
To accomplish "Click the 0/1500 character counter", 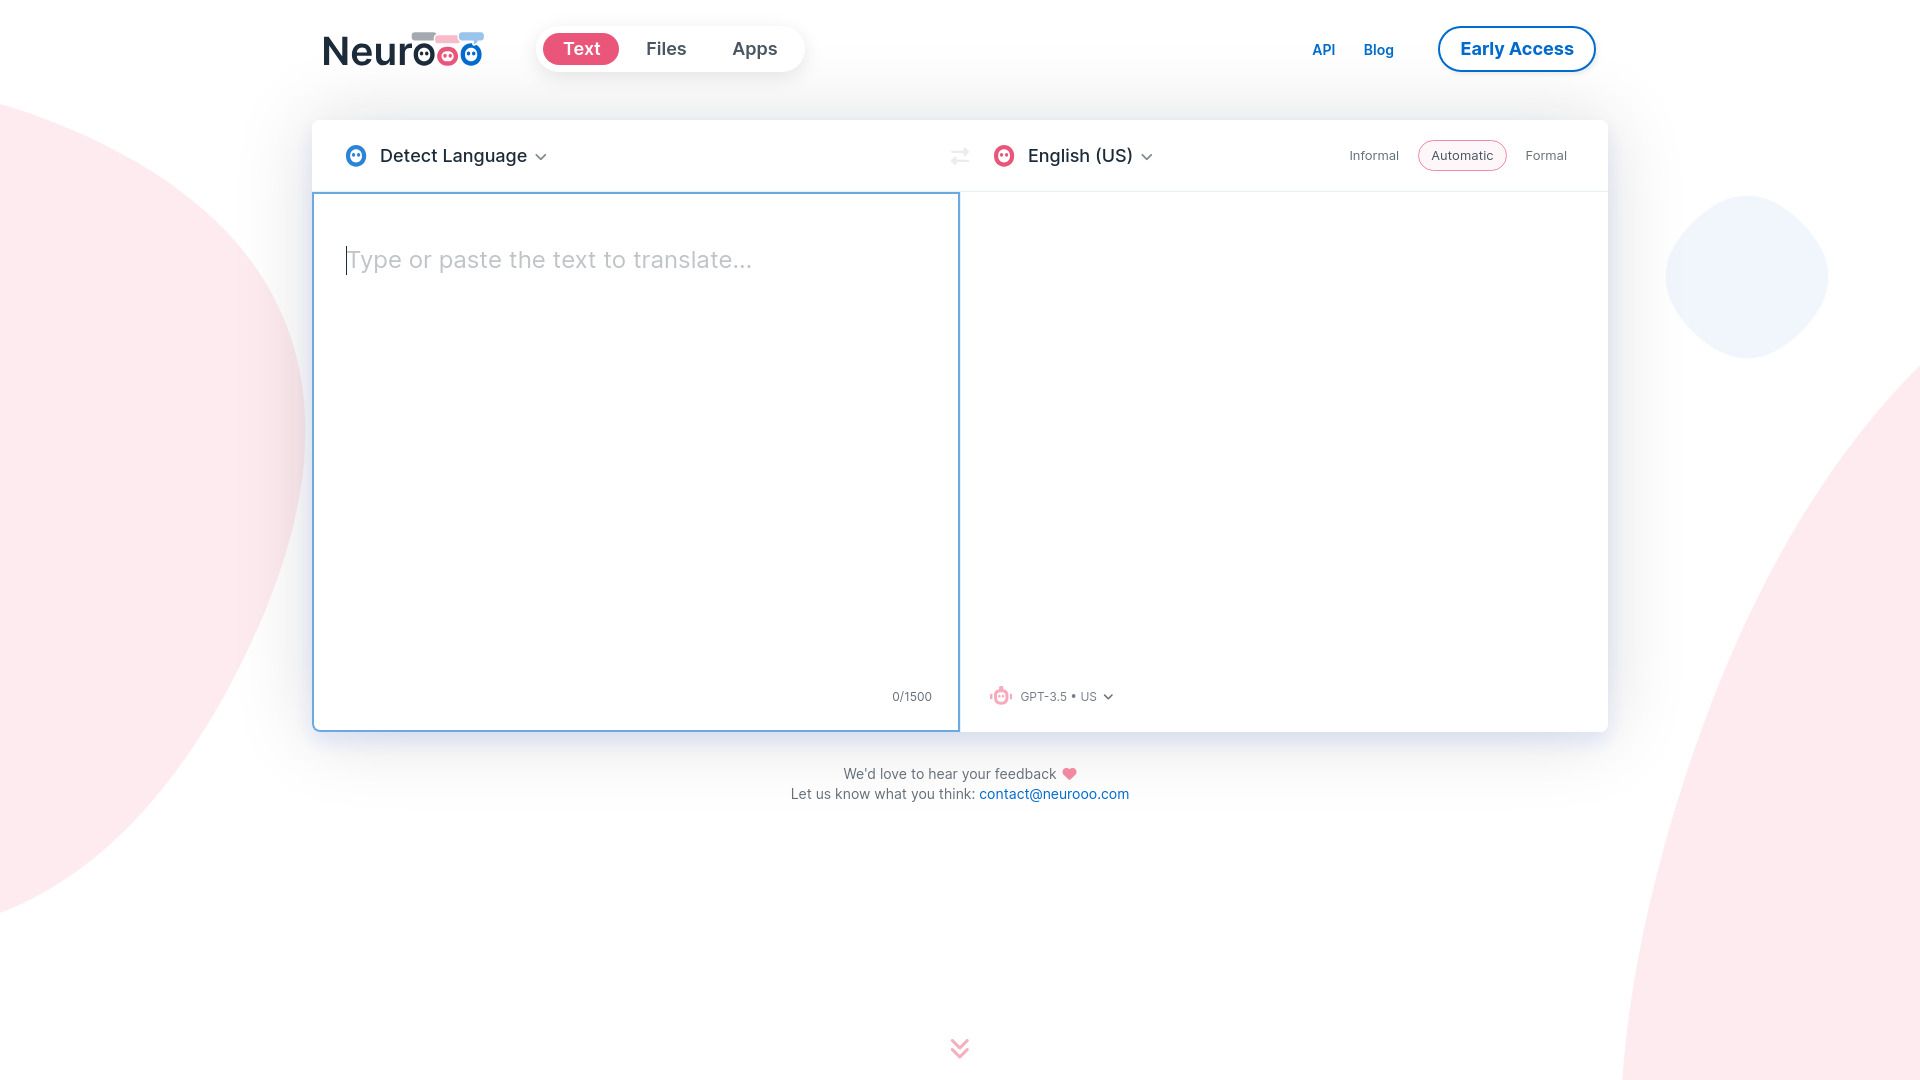I will pyautogui.click(x=911, y=697).
